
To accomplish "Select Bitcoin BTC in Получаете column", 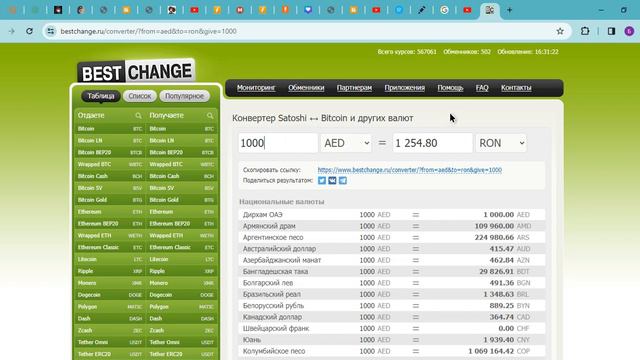I will (182, 129).
